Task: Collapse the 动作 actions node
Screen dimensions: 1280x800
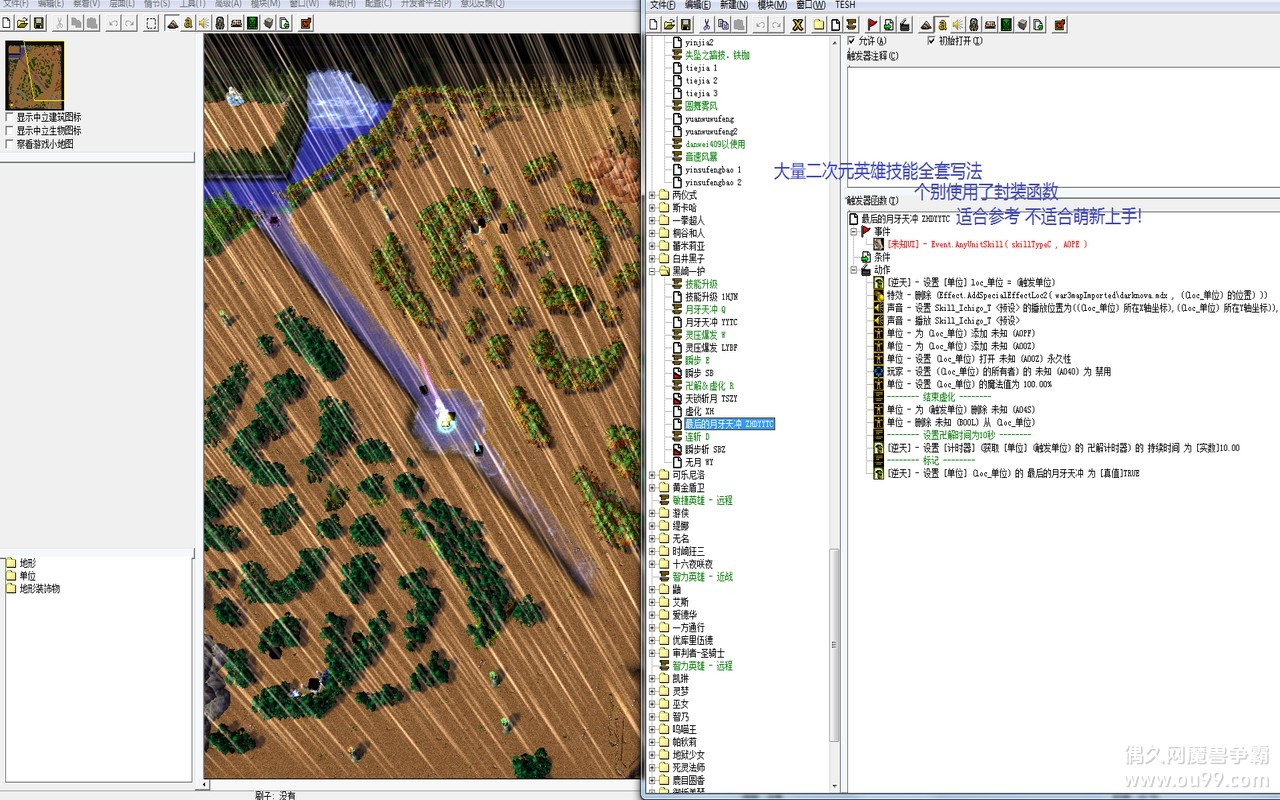Action: pos(853,270)
